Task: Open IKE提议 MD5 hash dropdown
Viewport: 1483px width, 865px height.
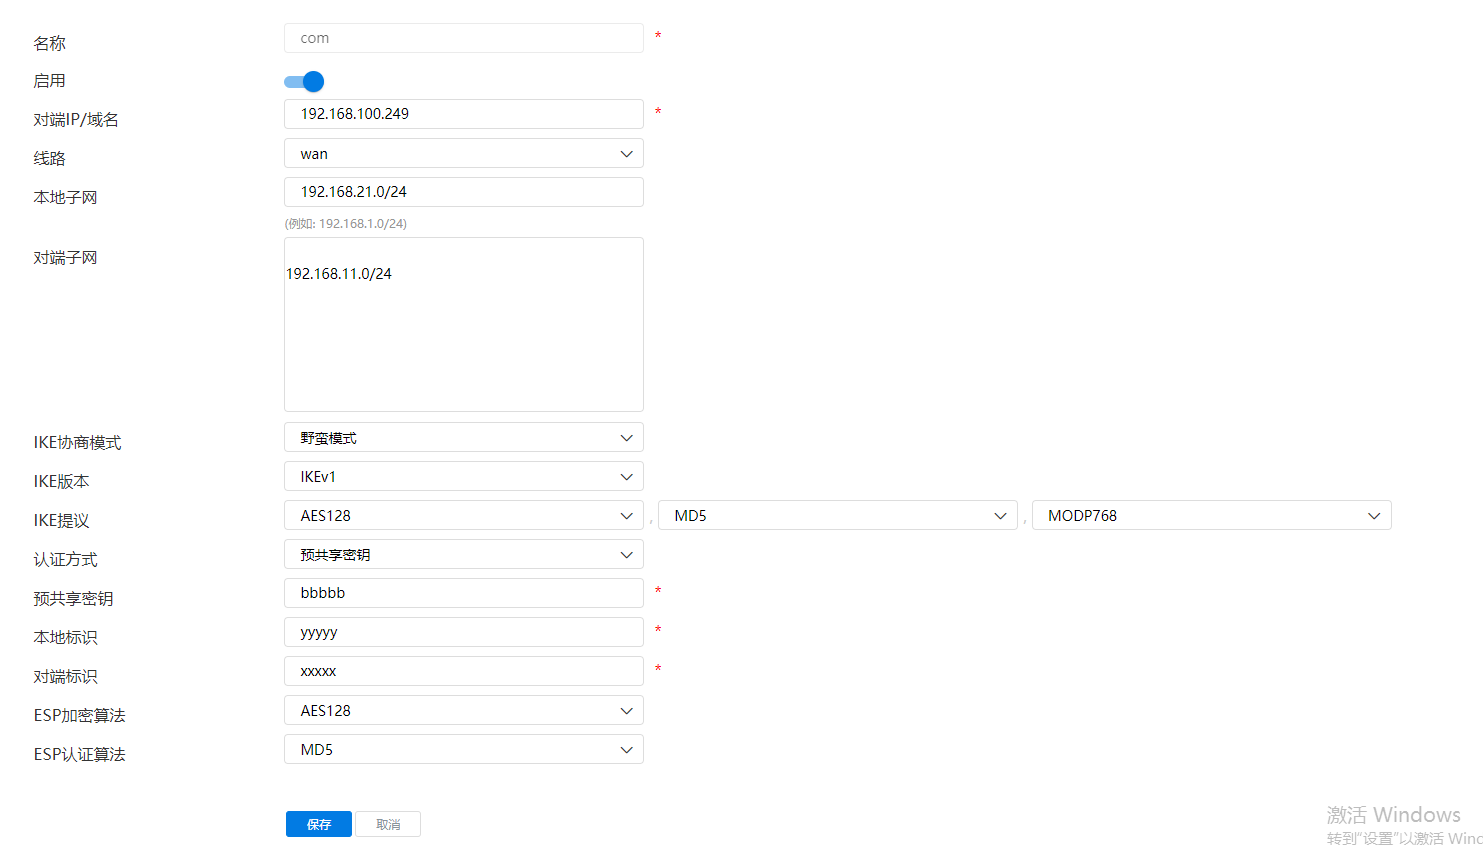Action: pyautogui.click(x=837, y=516)
